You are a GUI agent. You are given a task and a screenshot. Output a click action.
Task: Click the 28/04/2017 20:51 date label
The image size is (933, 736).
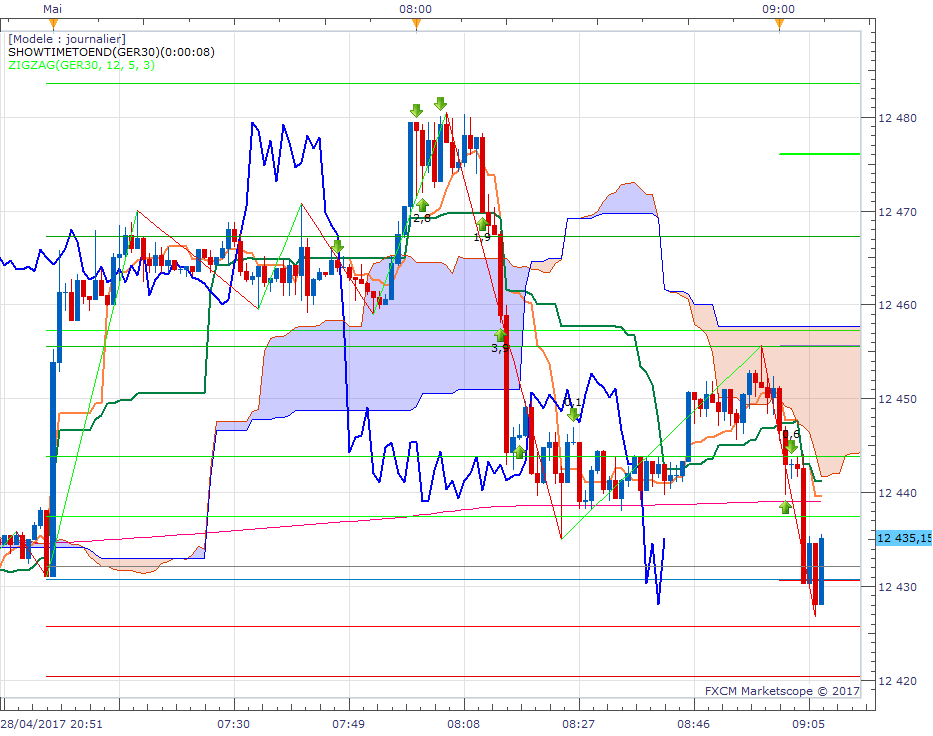click(51, 724)
